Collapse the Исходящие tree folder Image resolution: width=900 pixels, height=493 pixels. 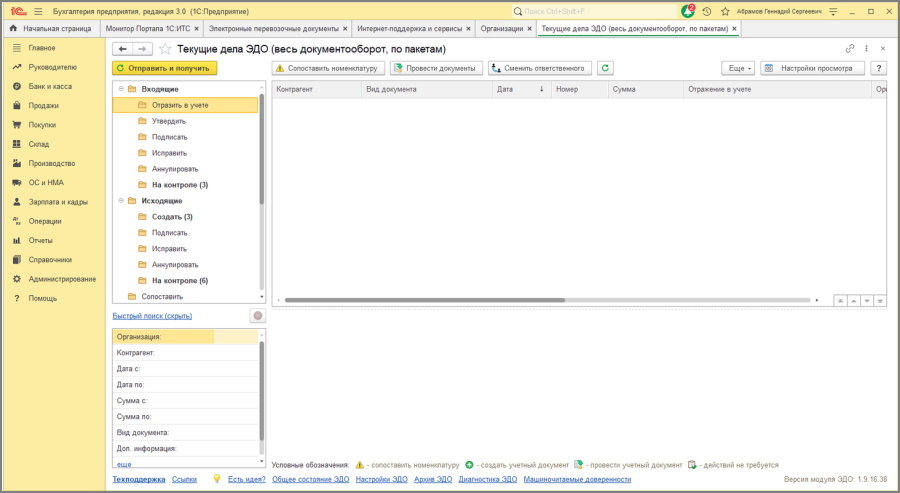coord(121,201)
